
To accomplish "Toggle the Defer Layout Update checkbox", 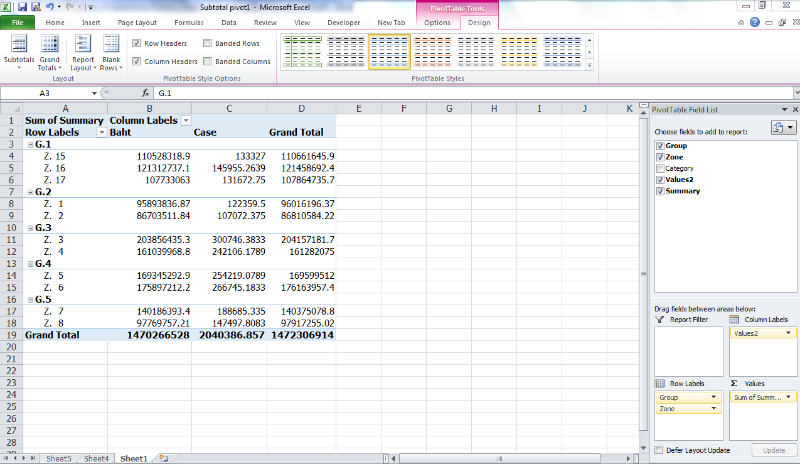I will click(x=658, y=450).
